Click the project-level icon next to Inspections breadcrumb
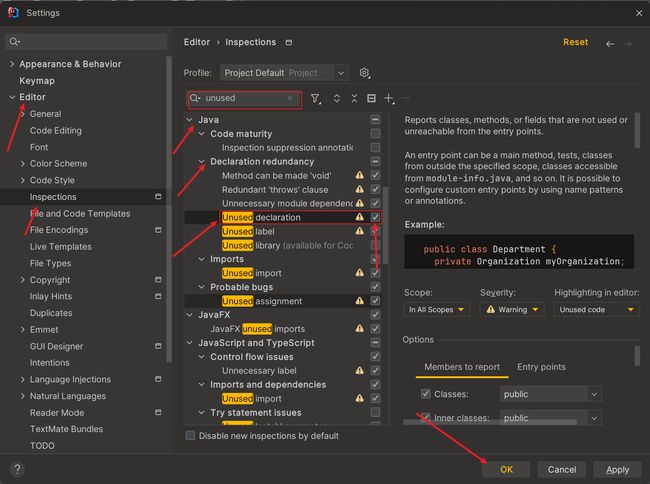Image resolution: width=650 pixels, height=484 pixels. 289,42
